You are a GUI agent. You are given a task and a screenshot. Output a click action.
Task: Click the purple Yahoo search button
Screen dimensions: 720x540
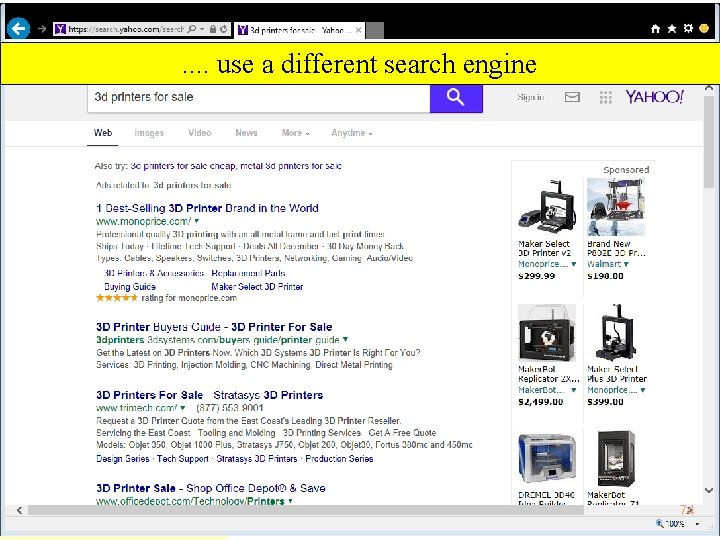point(456,97)
